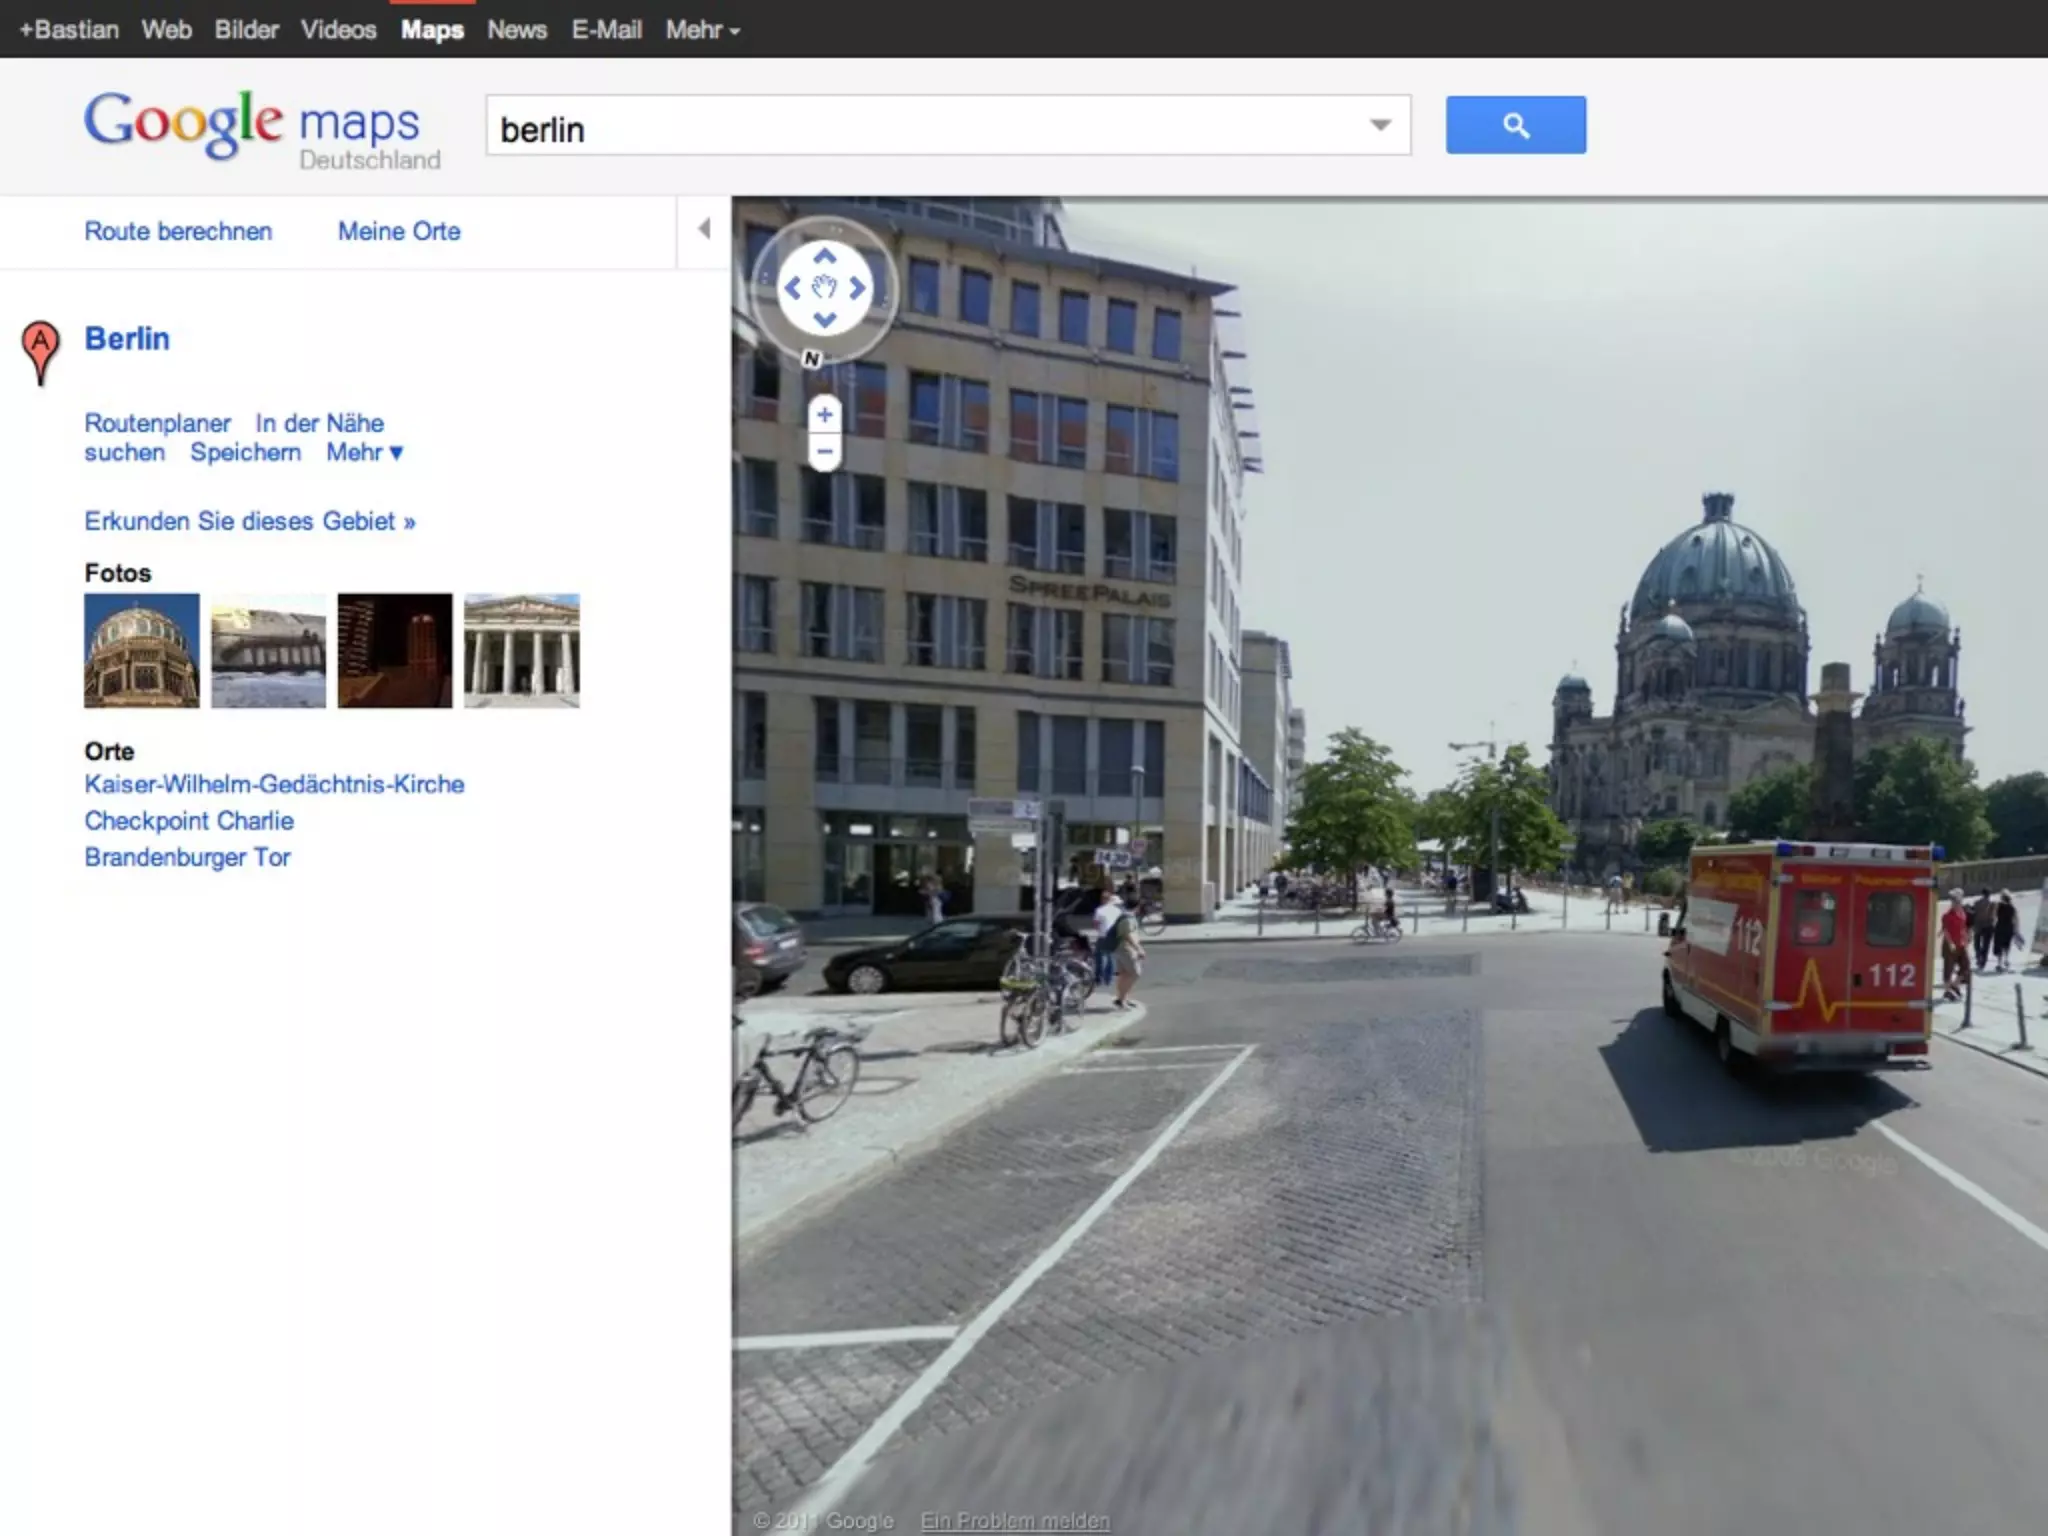Click the blue search magnifier button
The image size is (2048, 1536).
1515,125
